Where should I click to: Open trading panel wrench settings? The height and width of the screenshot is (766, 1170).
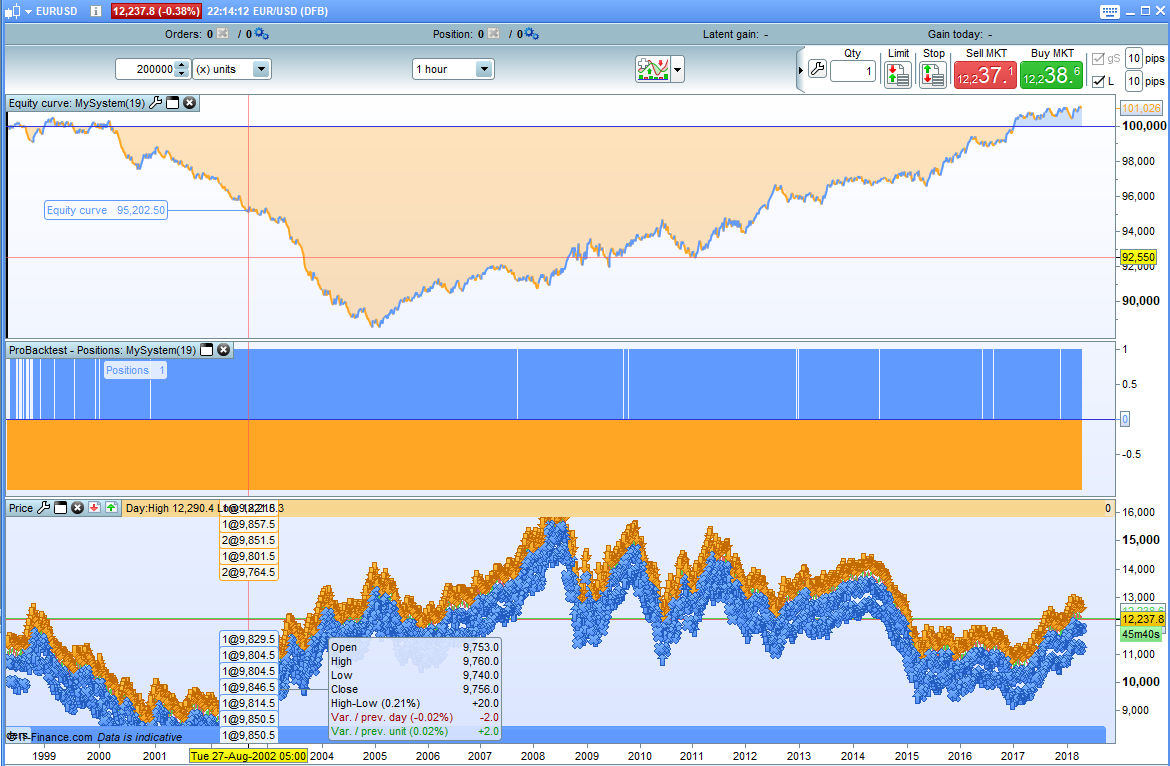click(x=817, y=69)
